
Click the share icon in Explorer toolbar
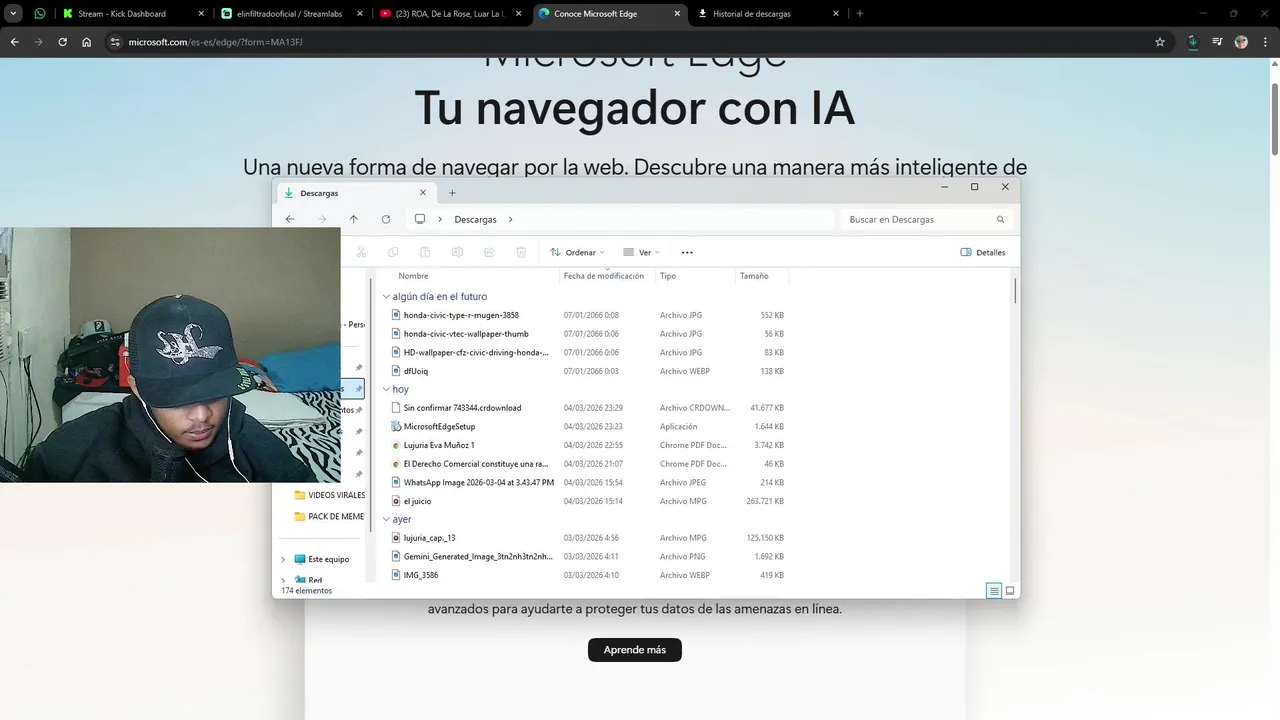489,252
